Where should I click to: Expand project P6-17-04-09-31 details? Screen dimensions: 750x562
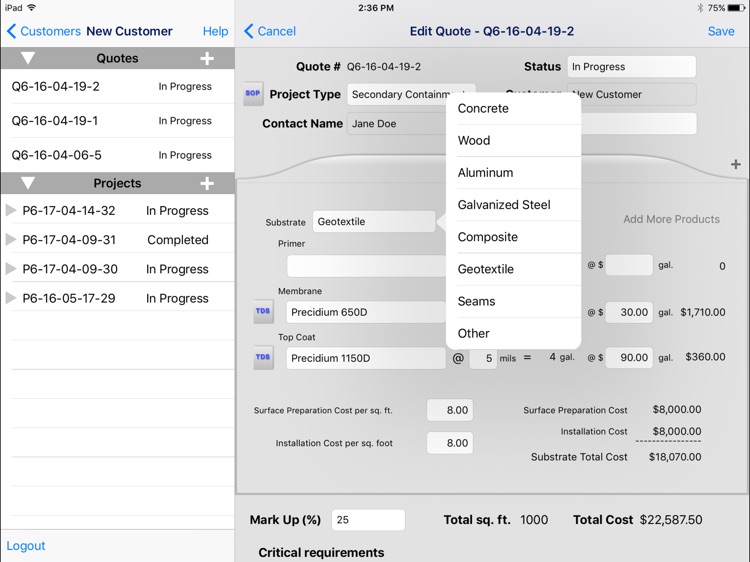tap(11, 240)
